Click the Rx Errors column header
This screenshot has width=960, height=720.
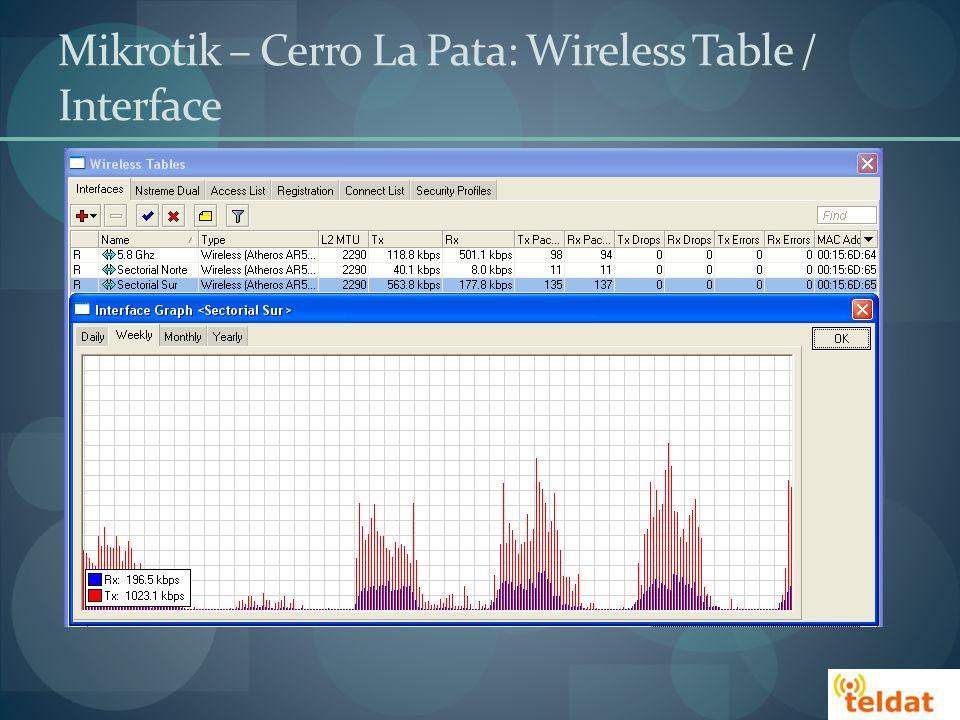pos(789,239)
